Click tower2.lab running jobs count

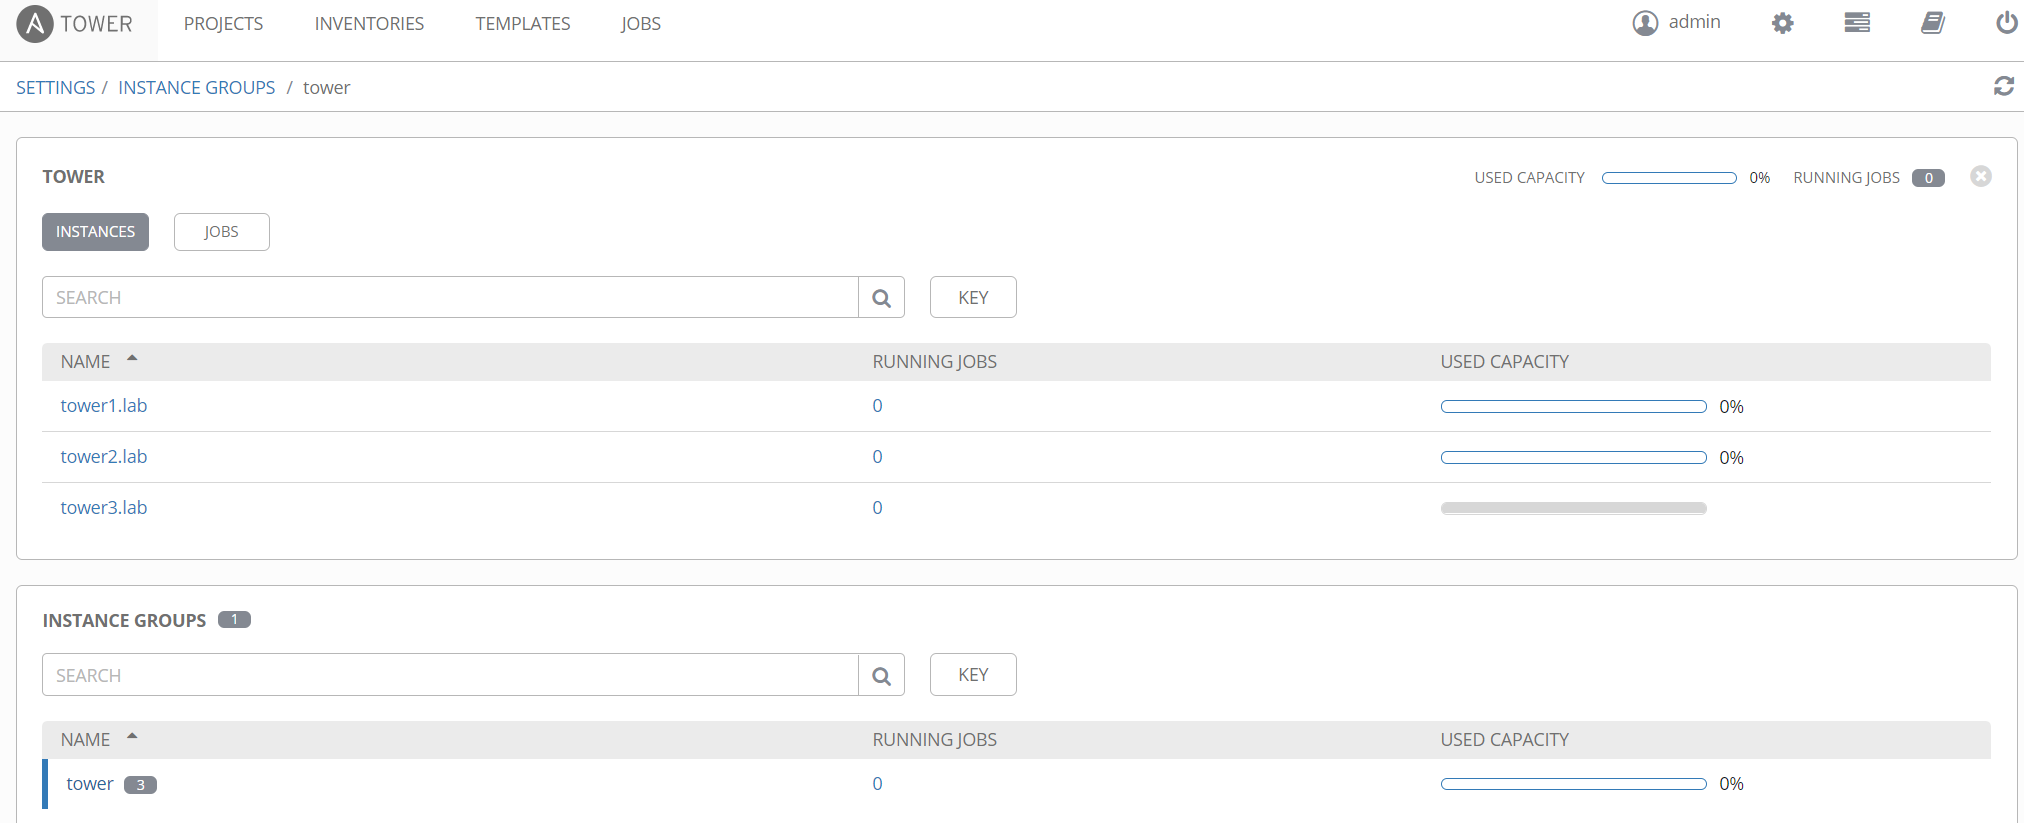877,457
